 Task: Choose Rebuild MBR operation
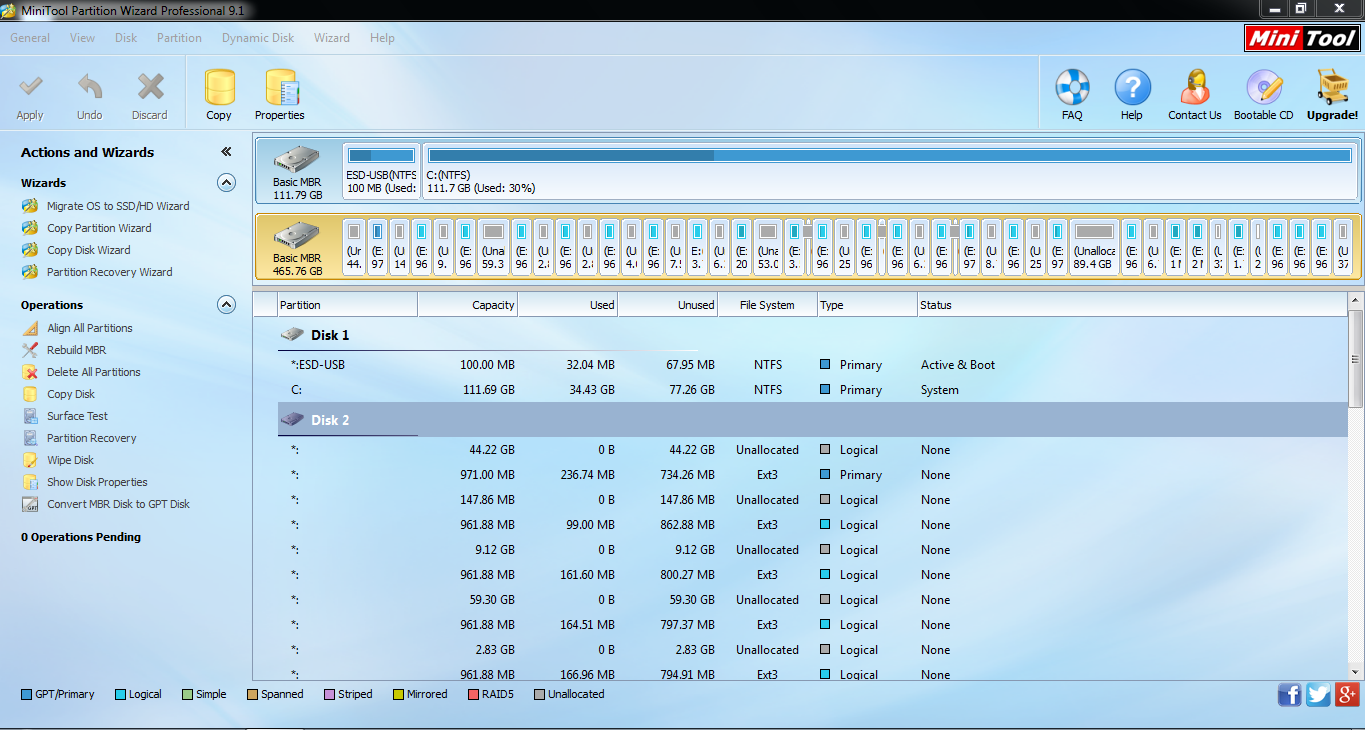pos(76,350)
